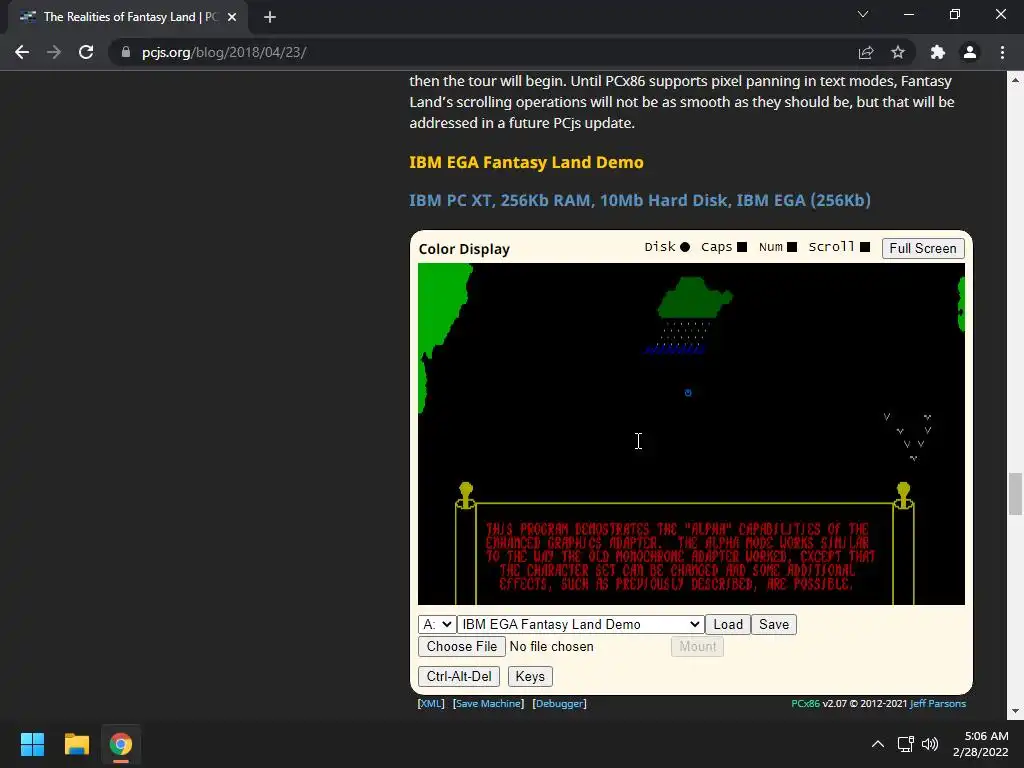The width and height of the screenshot is (1024, 768).
Task: Open the tab search chevron
Action: pos(863,14)
